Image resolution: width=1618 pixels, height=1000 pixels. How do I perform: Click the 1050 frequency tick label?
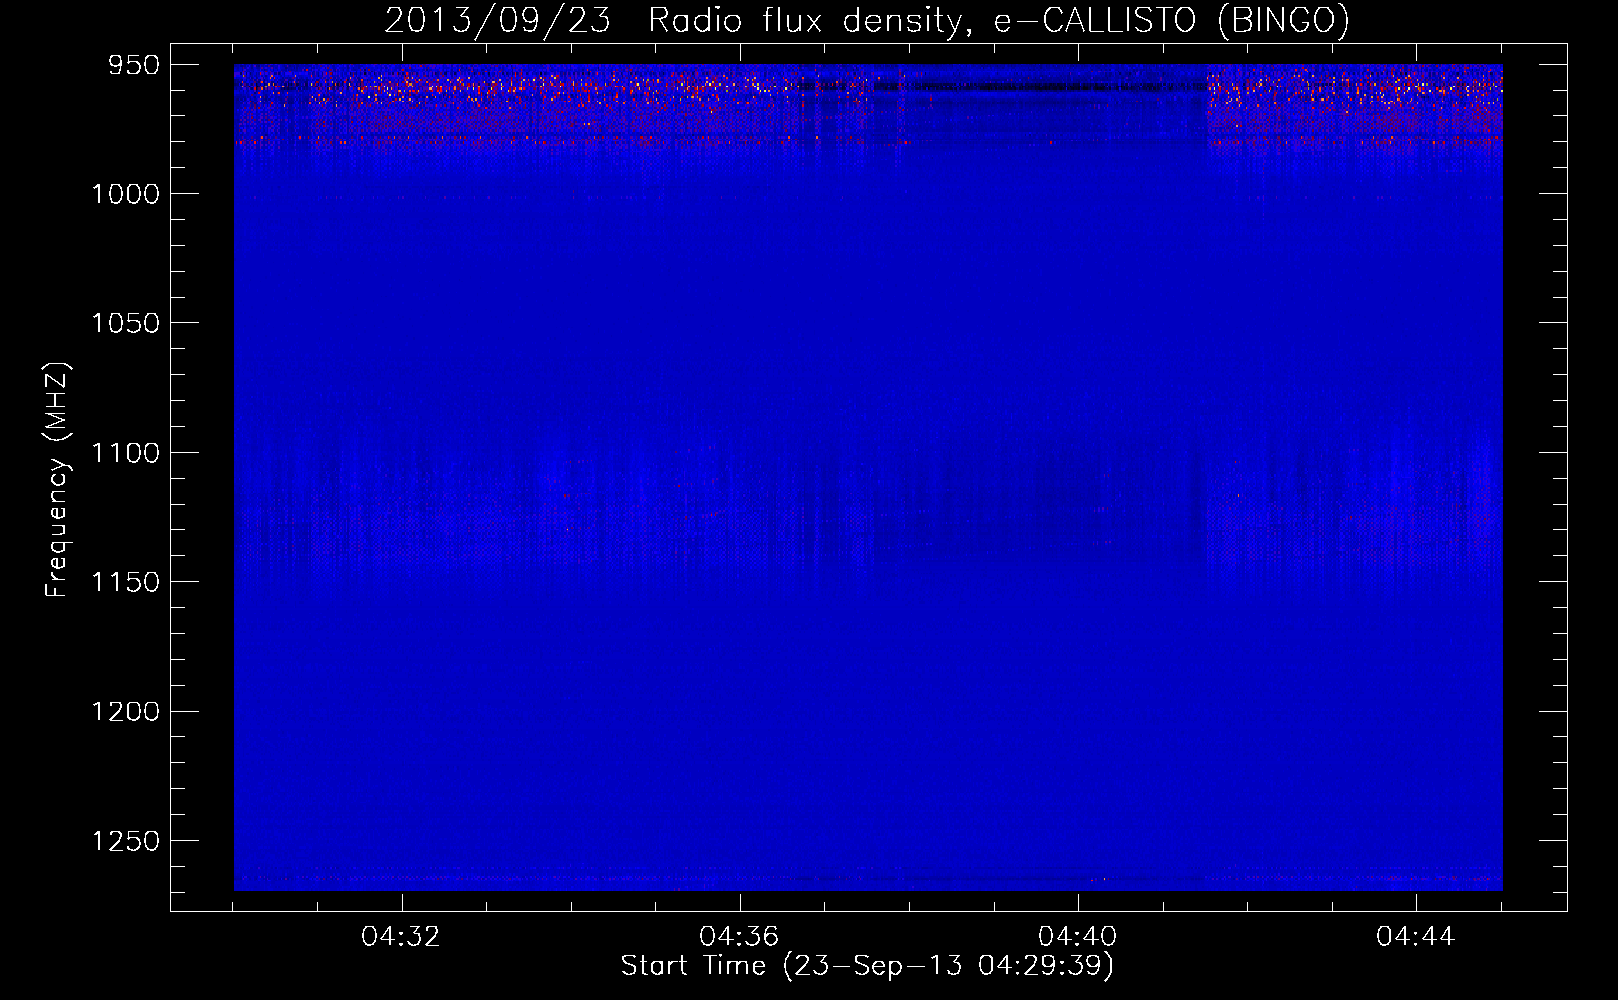125,323
